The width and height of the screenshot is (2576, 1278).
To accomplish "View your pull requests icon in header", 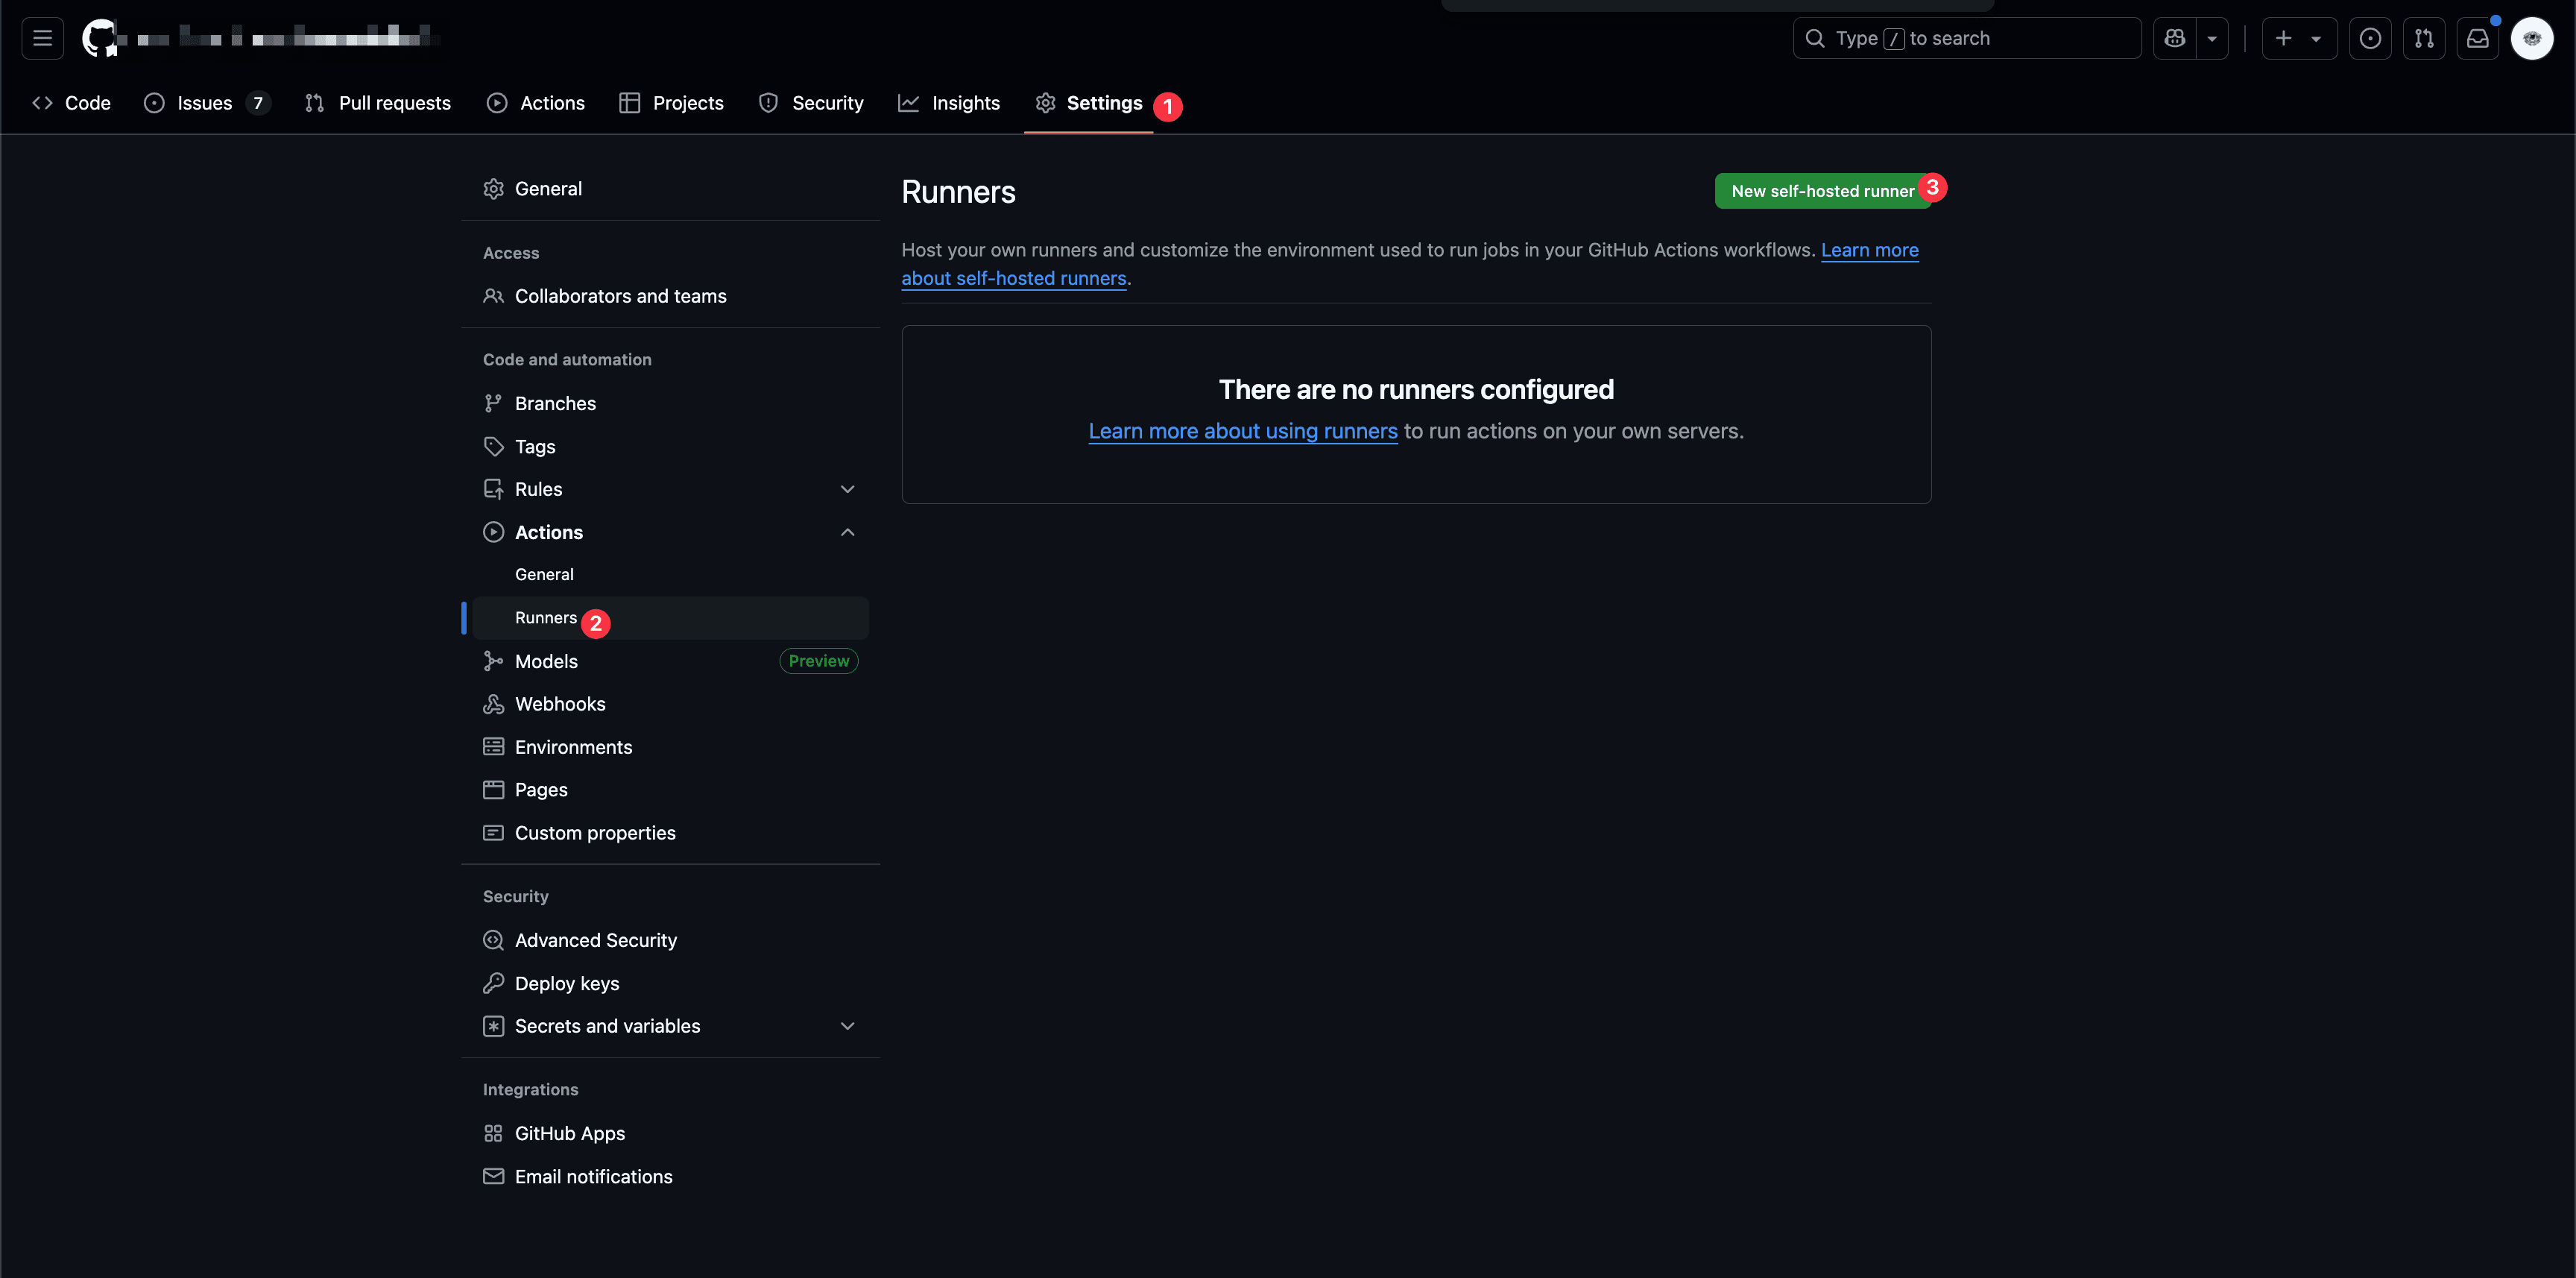I will point(2424,38).
